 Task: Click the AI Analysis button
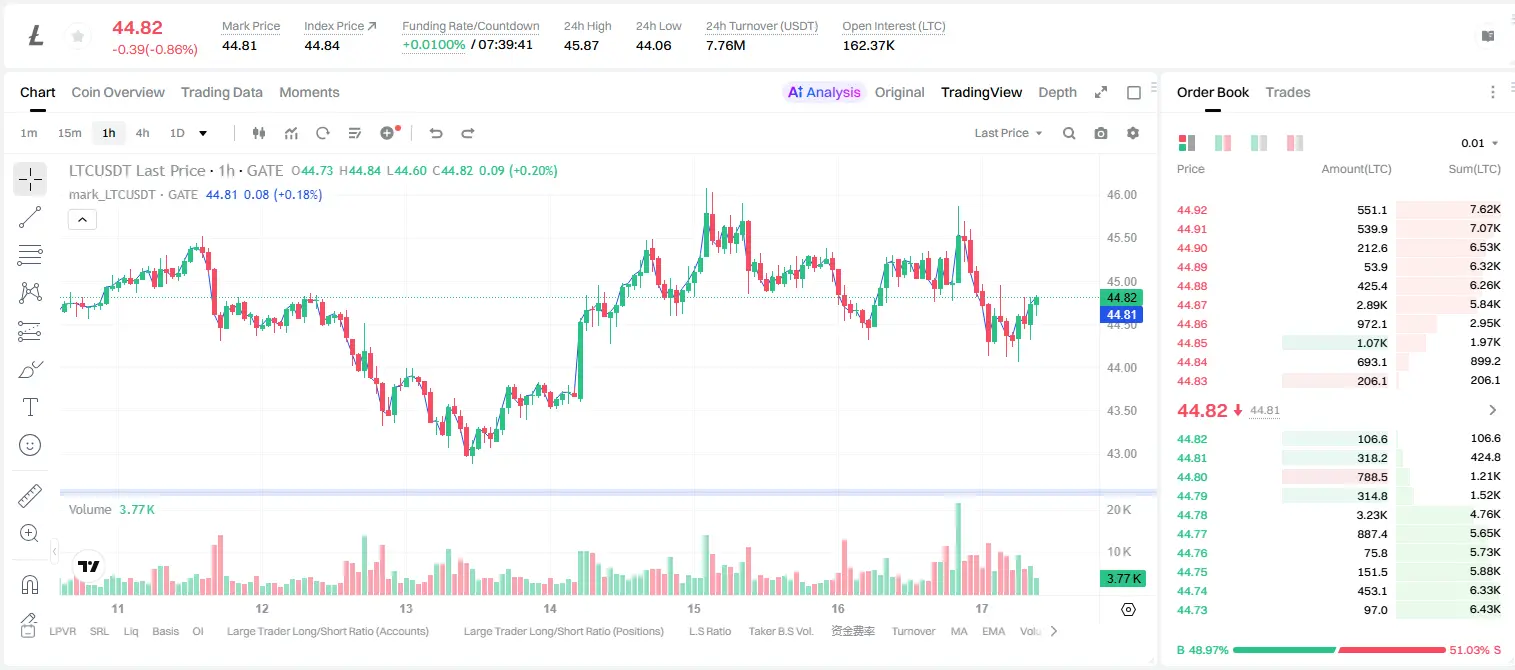point(824,92)
